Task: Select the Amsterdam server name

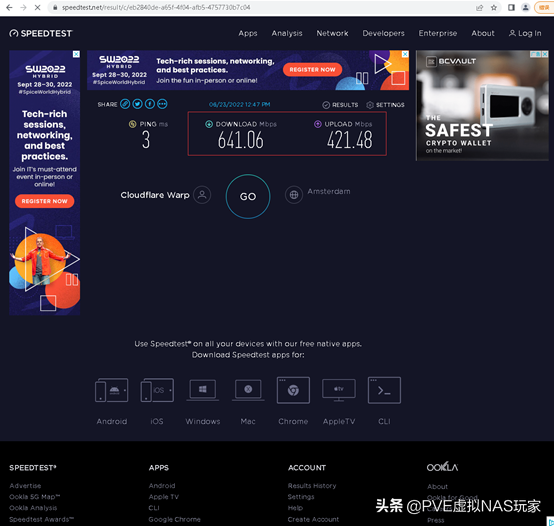Action: (329, 191)
